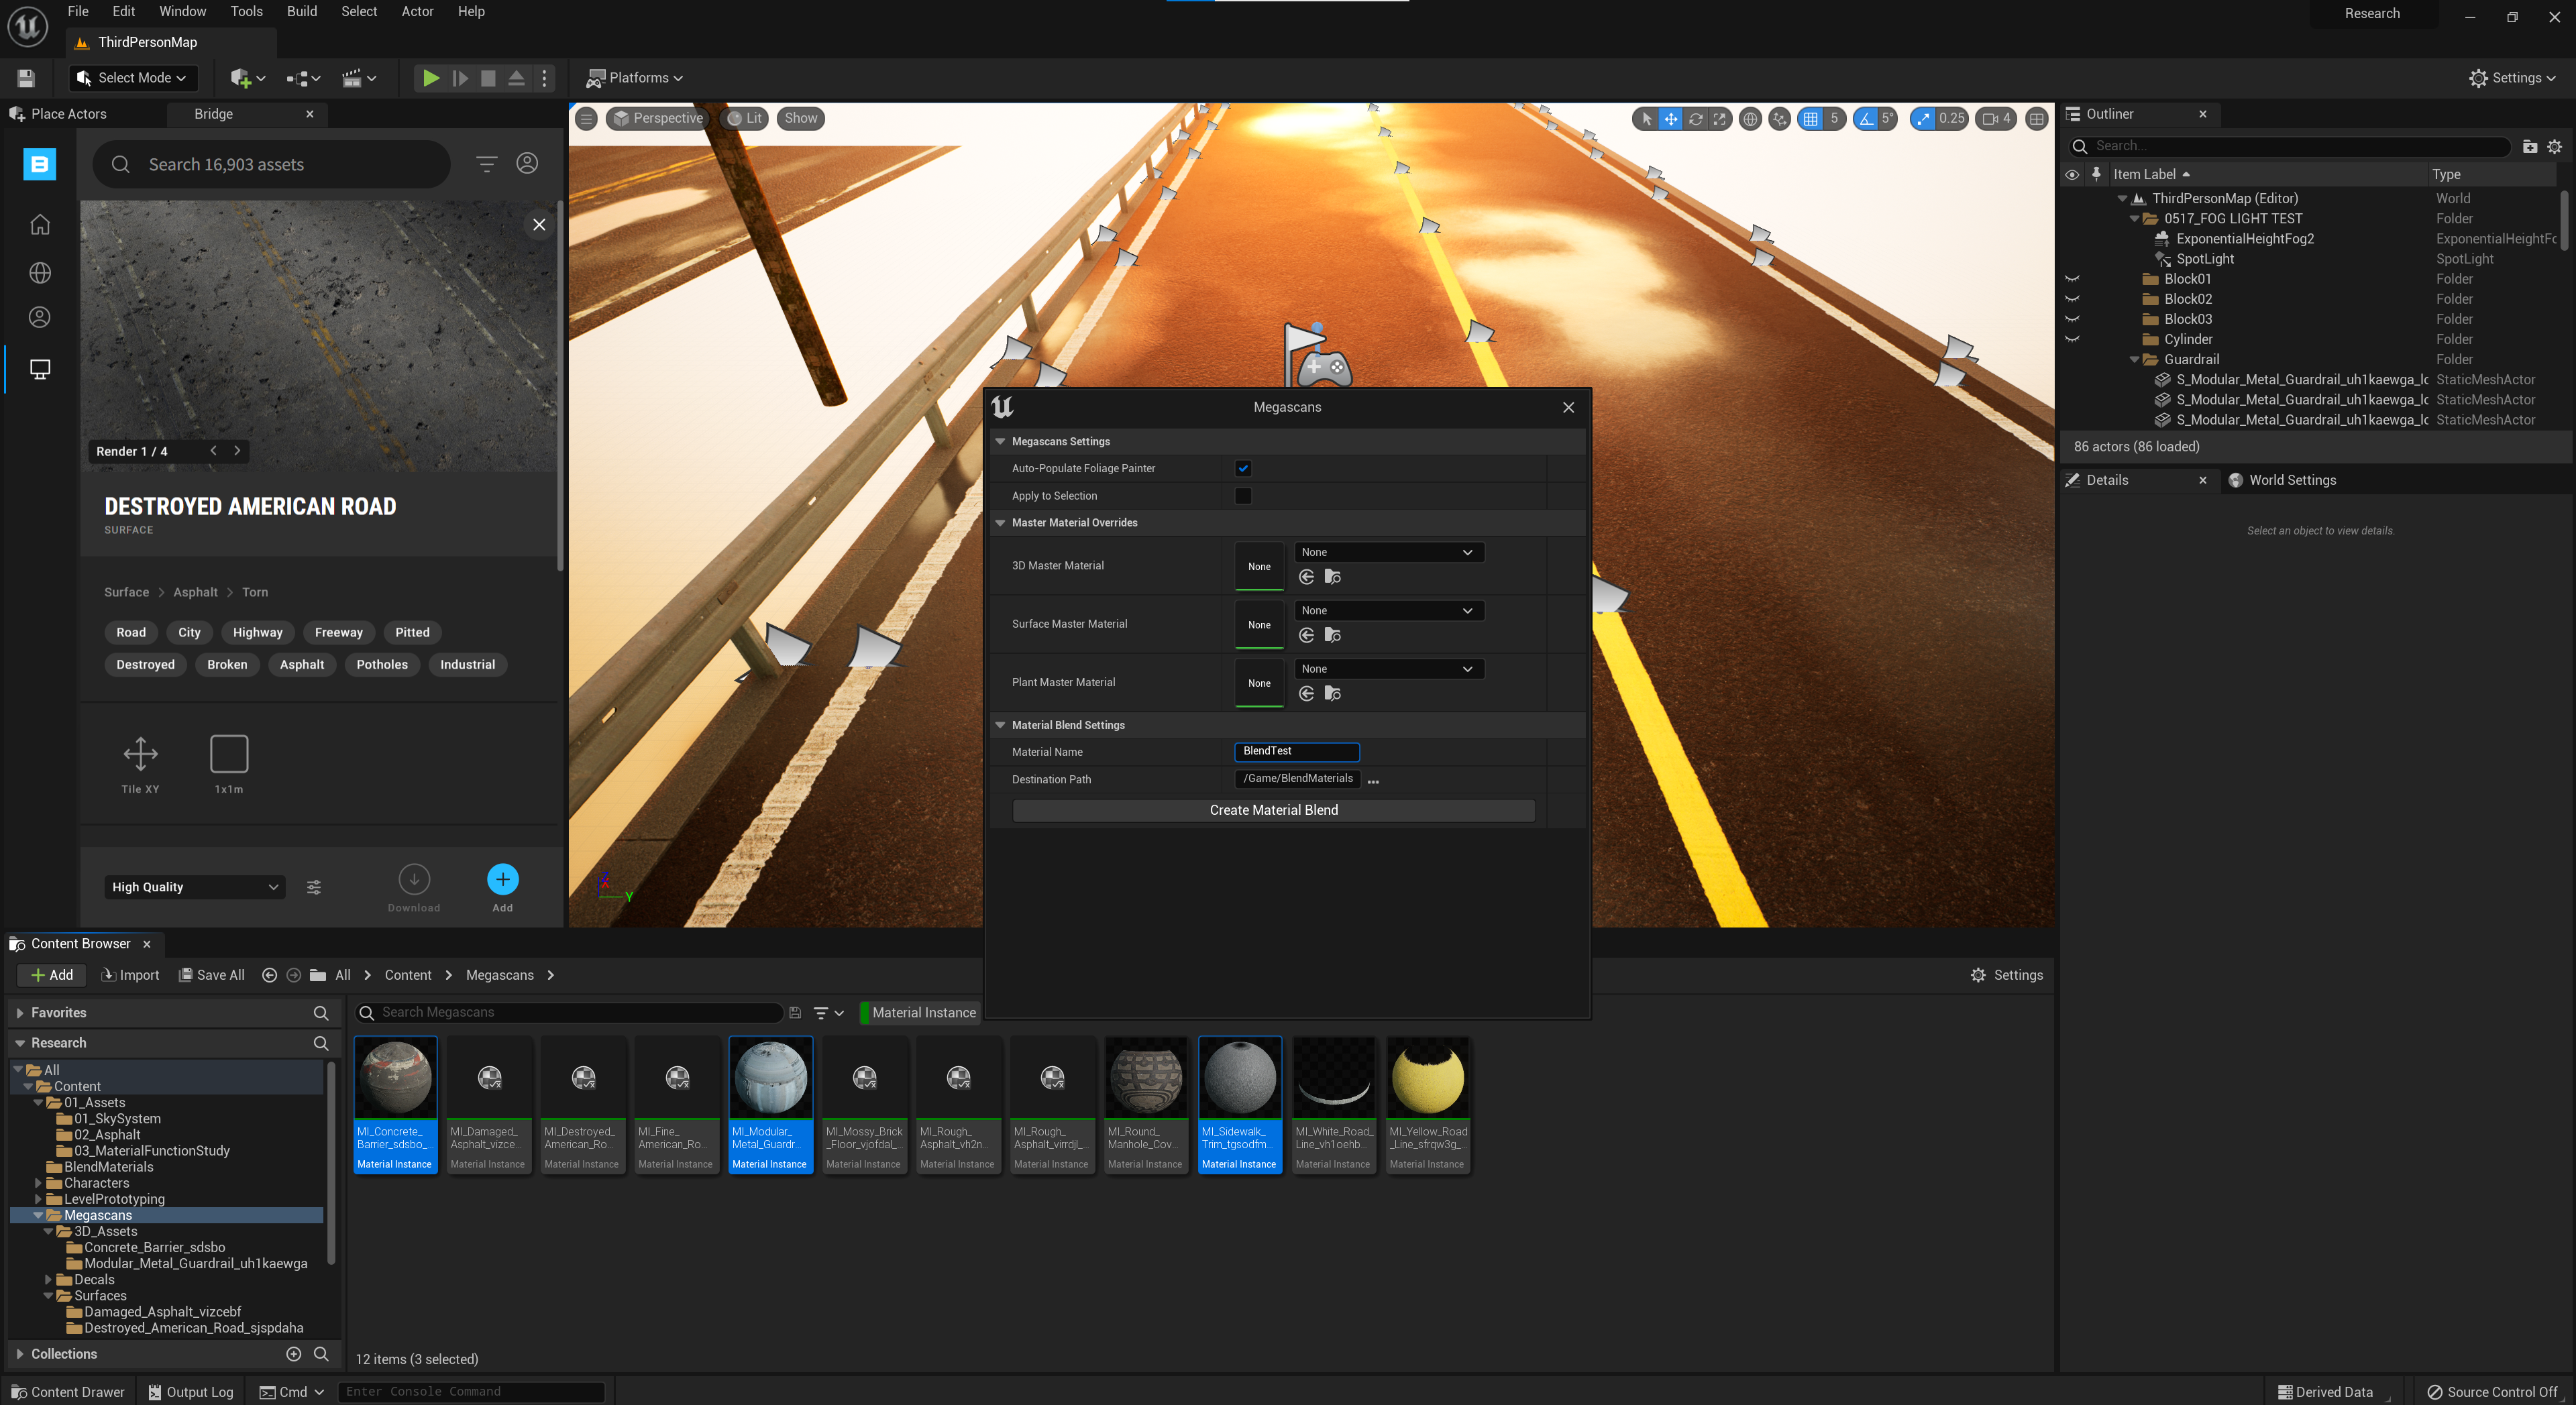
Task: Toggle the Material Instance filter chip
Action: (x=921, y=1013)
